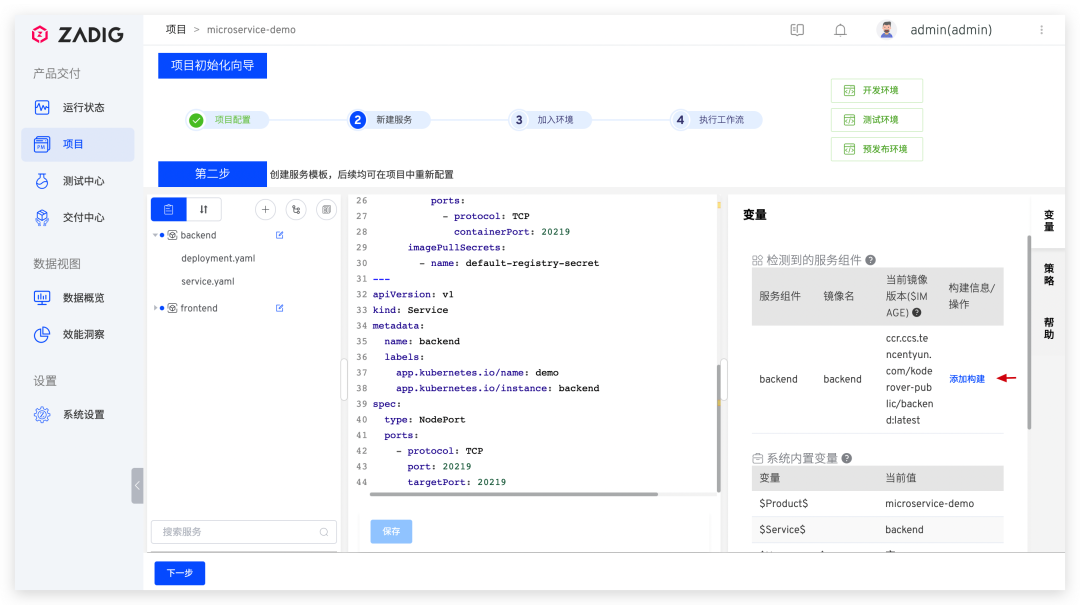Click the repository sync service icon
1080x605 pixels.
(x=296, y=209)
